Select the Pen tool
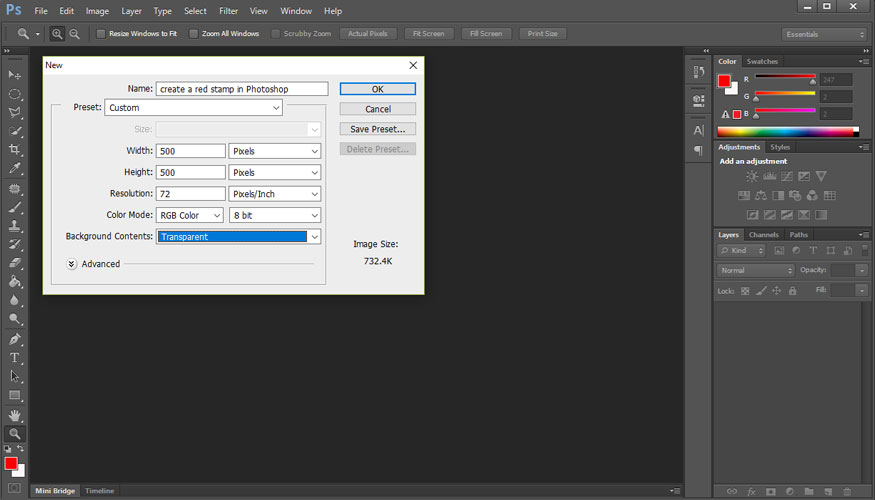This screenshot has height=500, width=875. (15, 339)
